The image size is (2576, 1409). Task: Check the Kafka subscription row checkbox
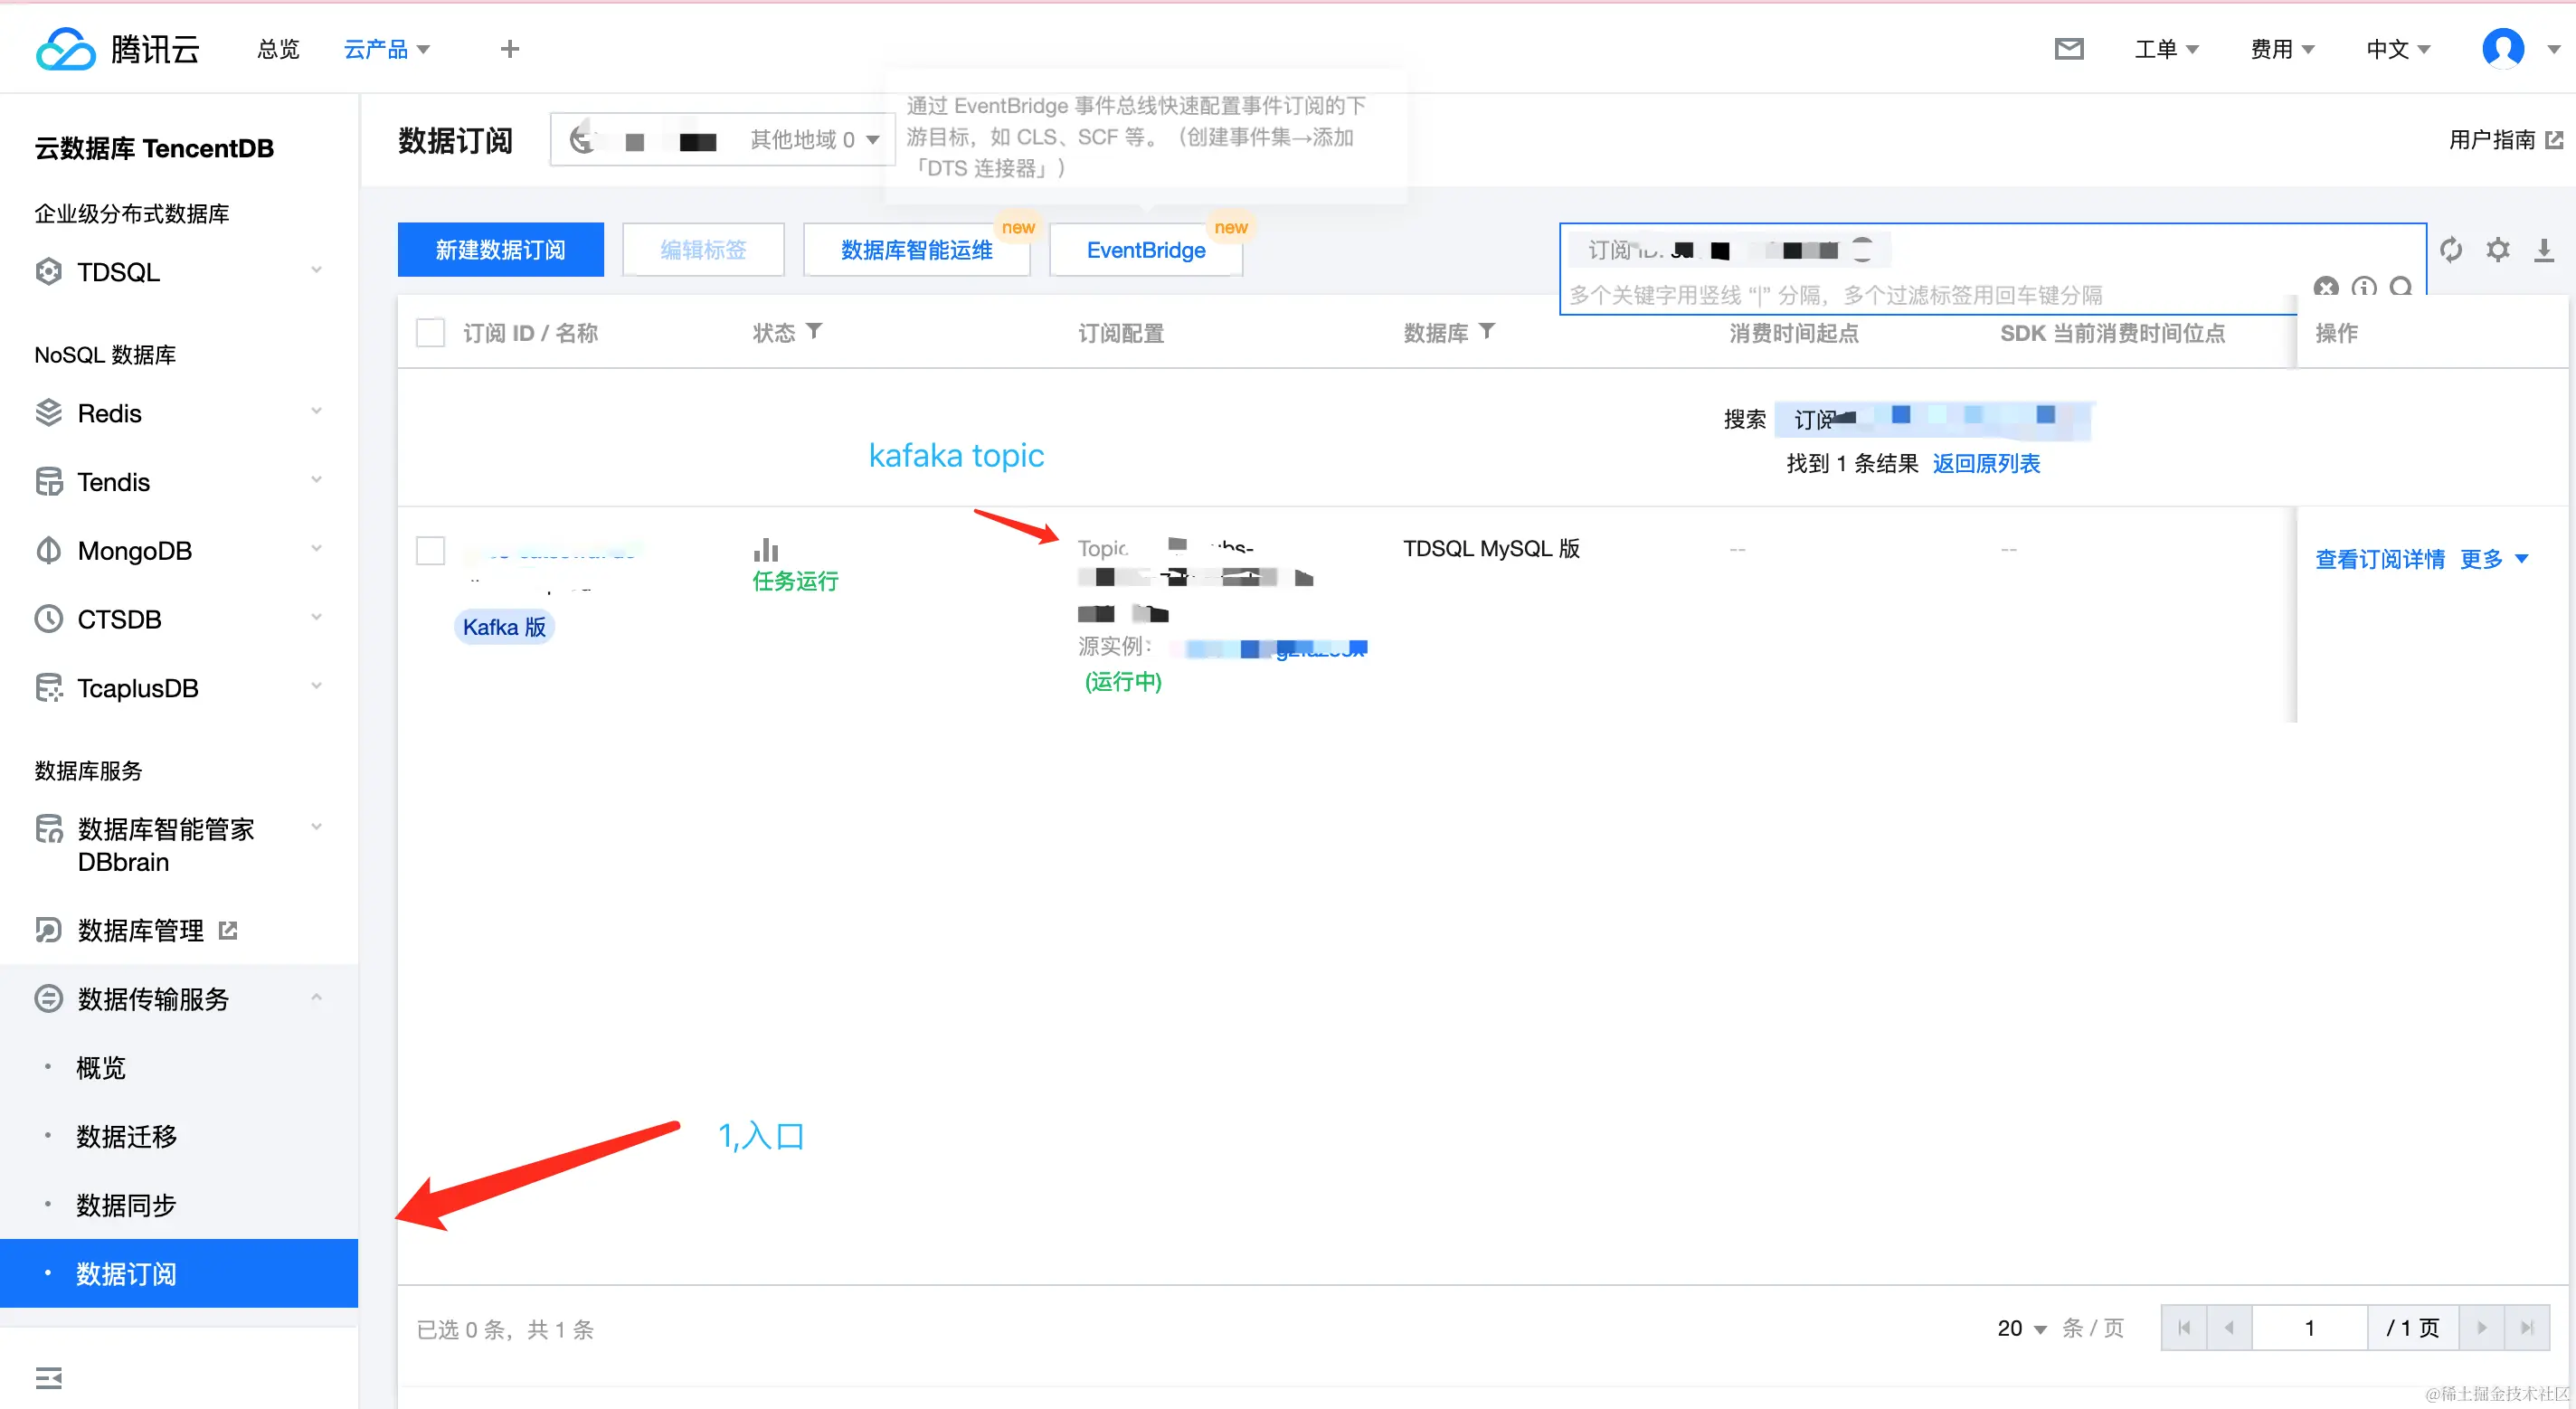click(430, 550)
